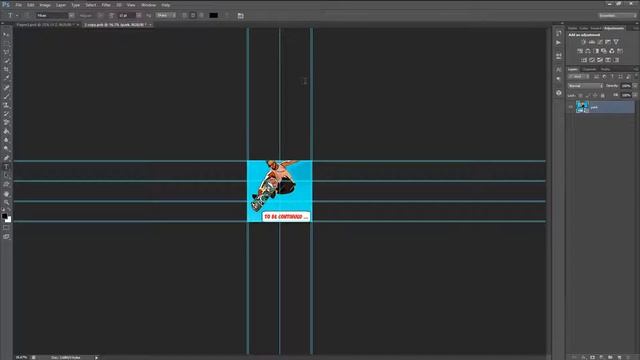Open the font size dropdown arrow
Image resolution: width=640 pixels, height=360 pixels.
click(x=138, y=16)
